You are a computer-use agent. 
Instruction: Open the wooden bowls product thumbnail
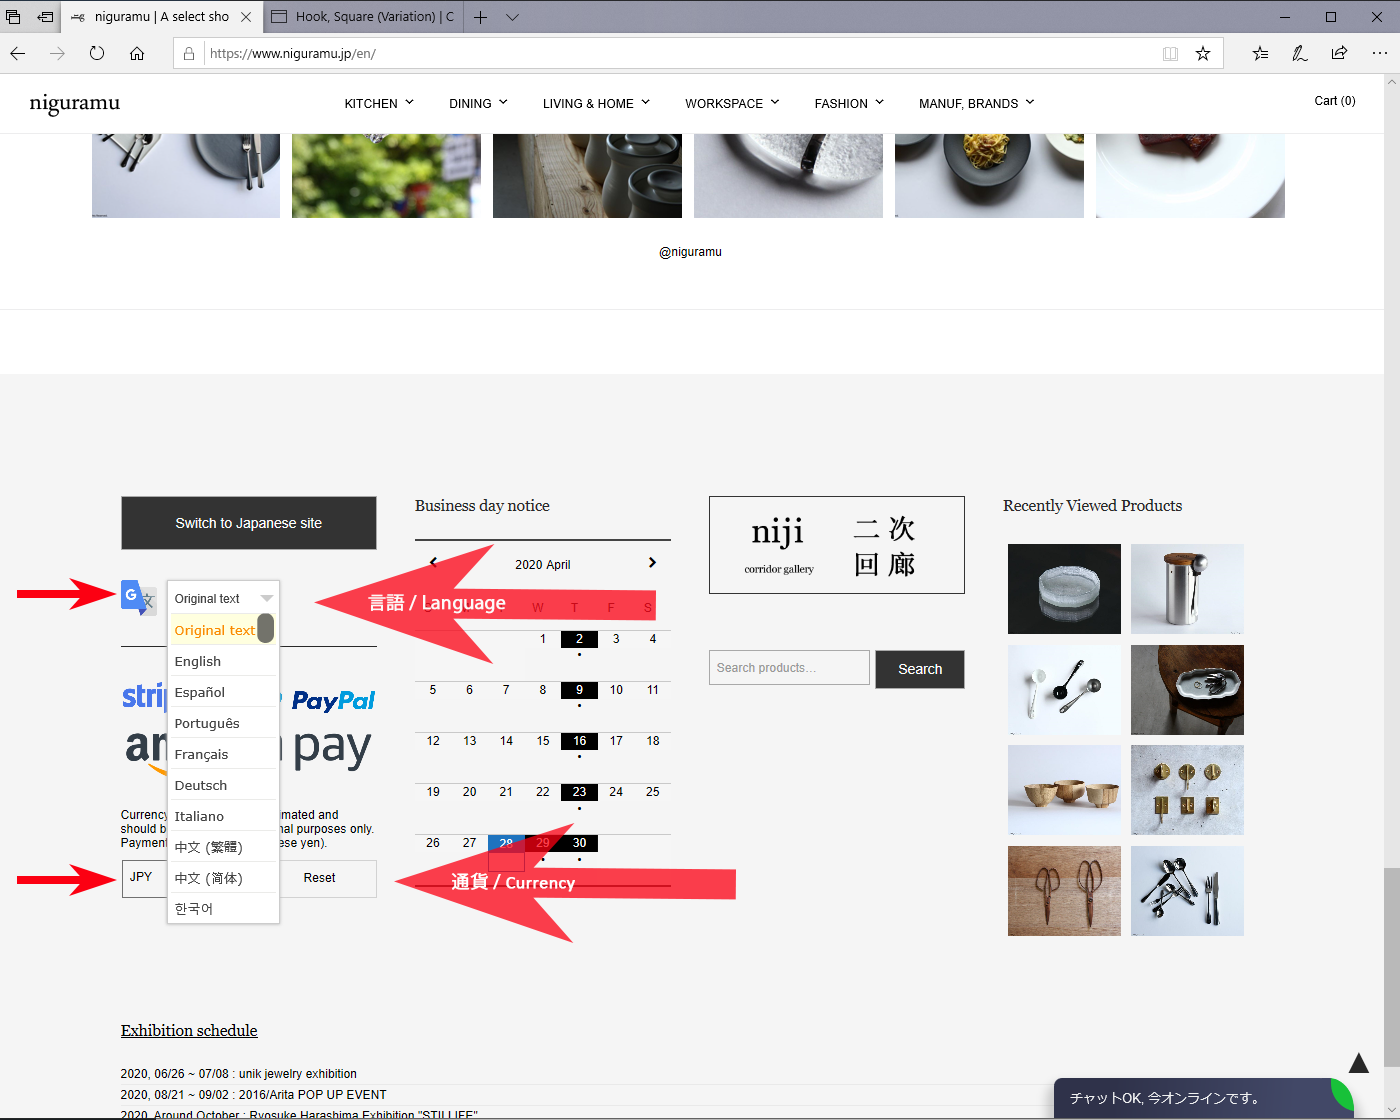(x=1064, y=790)
